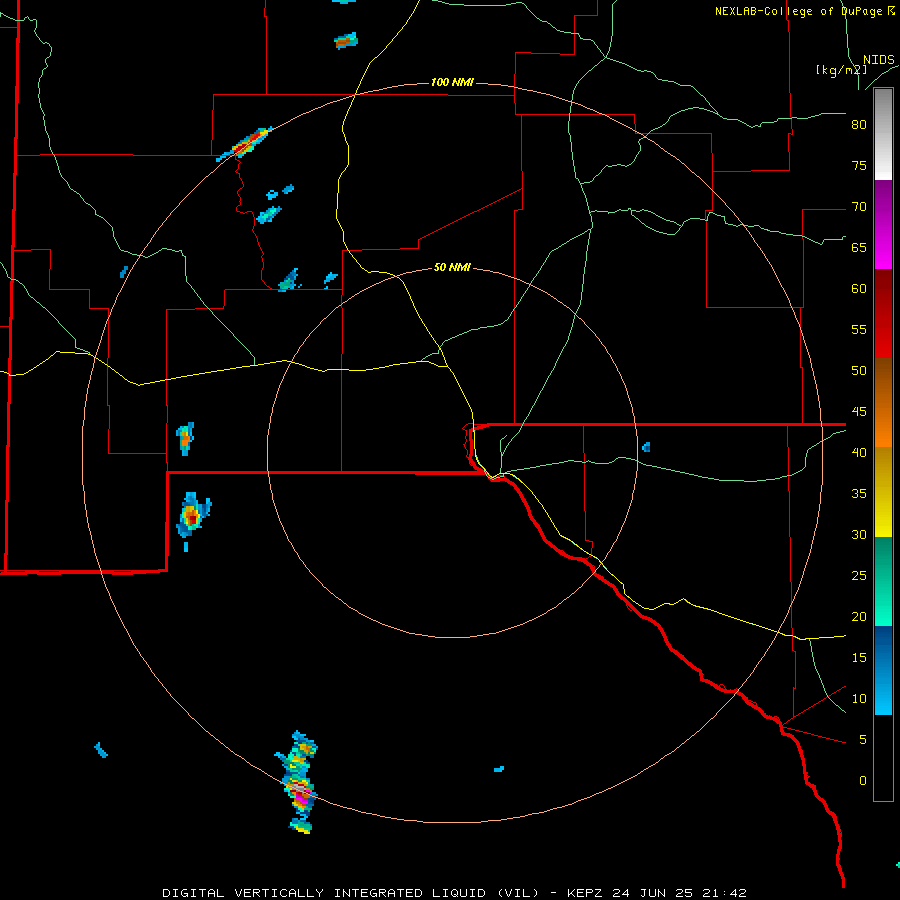Screen dimensions: 900x900
Task: Click the large magenta-core storm cell at bottom
Action: [298, 782]
